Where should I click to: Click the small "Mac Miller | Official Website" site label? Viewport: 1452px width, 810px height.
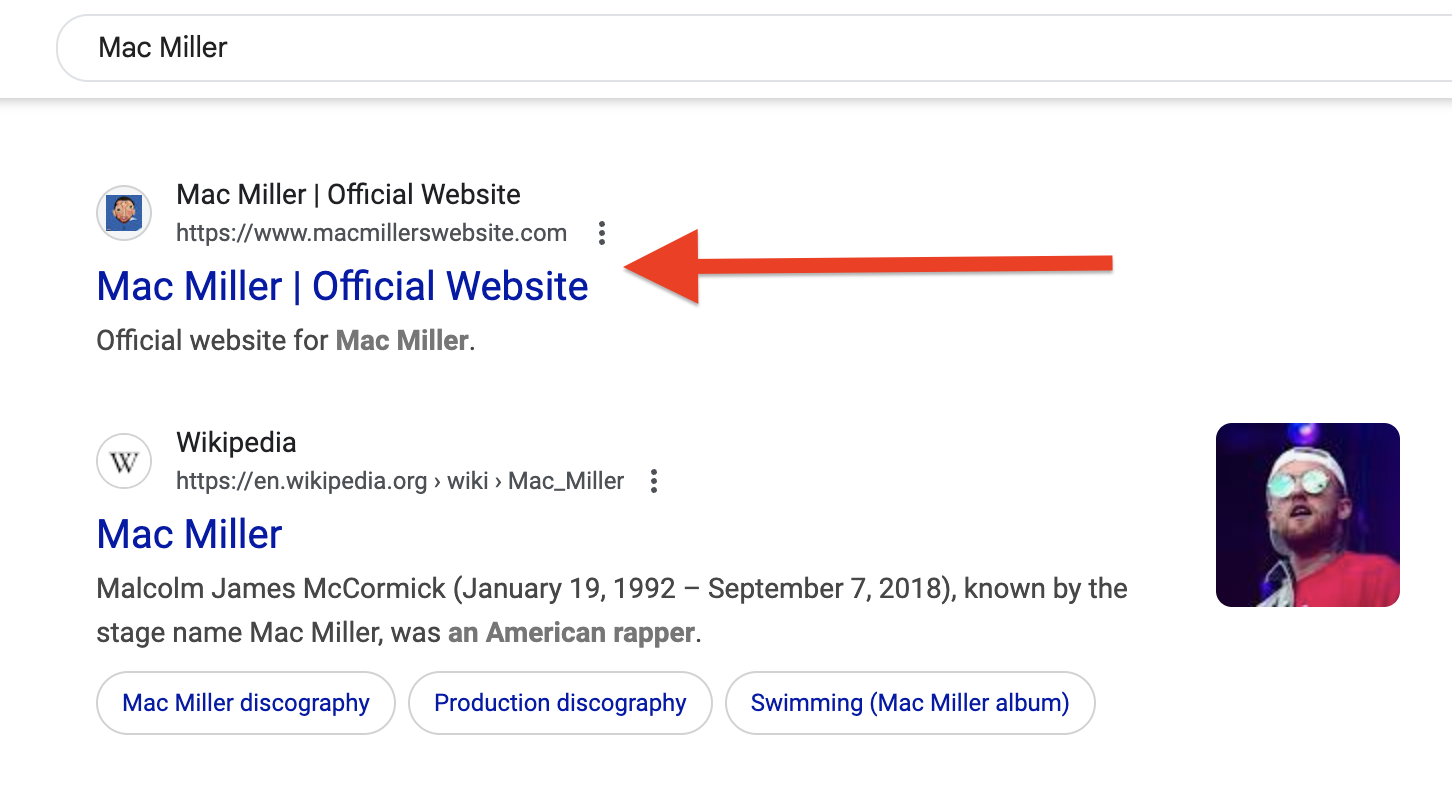tap(348, 194)
